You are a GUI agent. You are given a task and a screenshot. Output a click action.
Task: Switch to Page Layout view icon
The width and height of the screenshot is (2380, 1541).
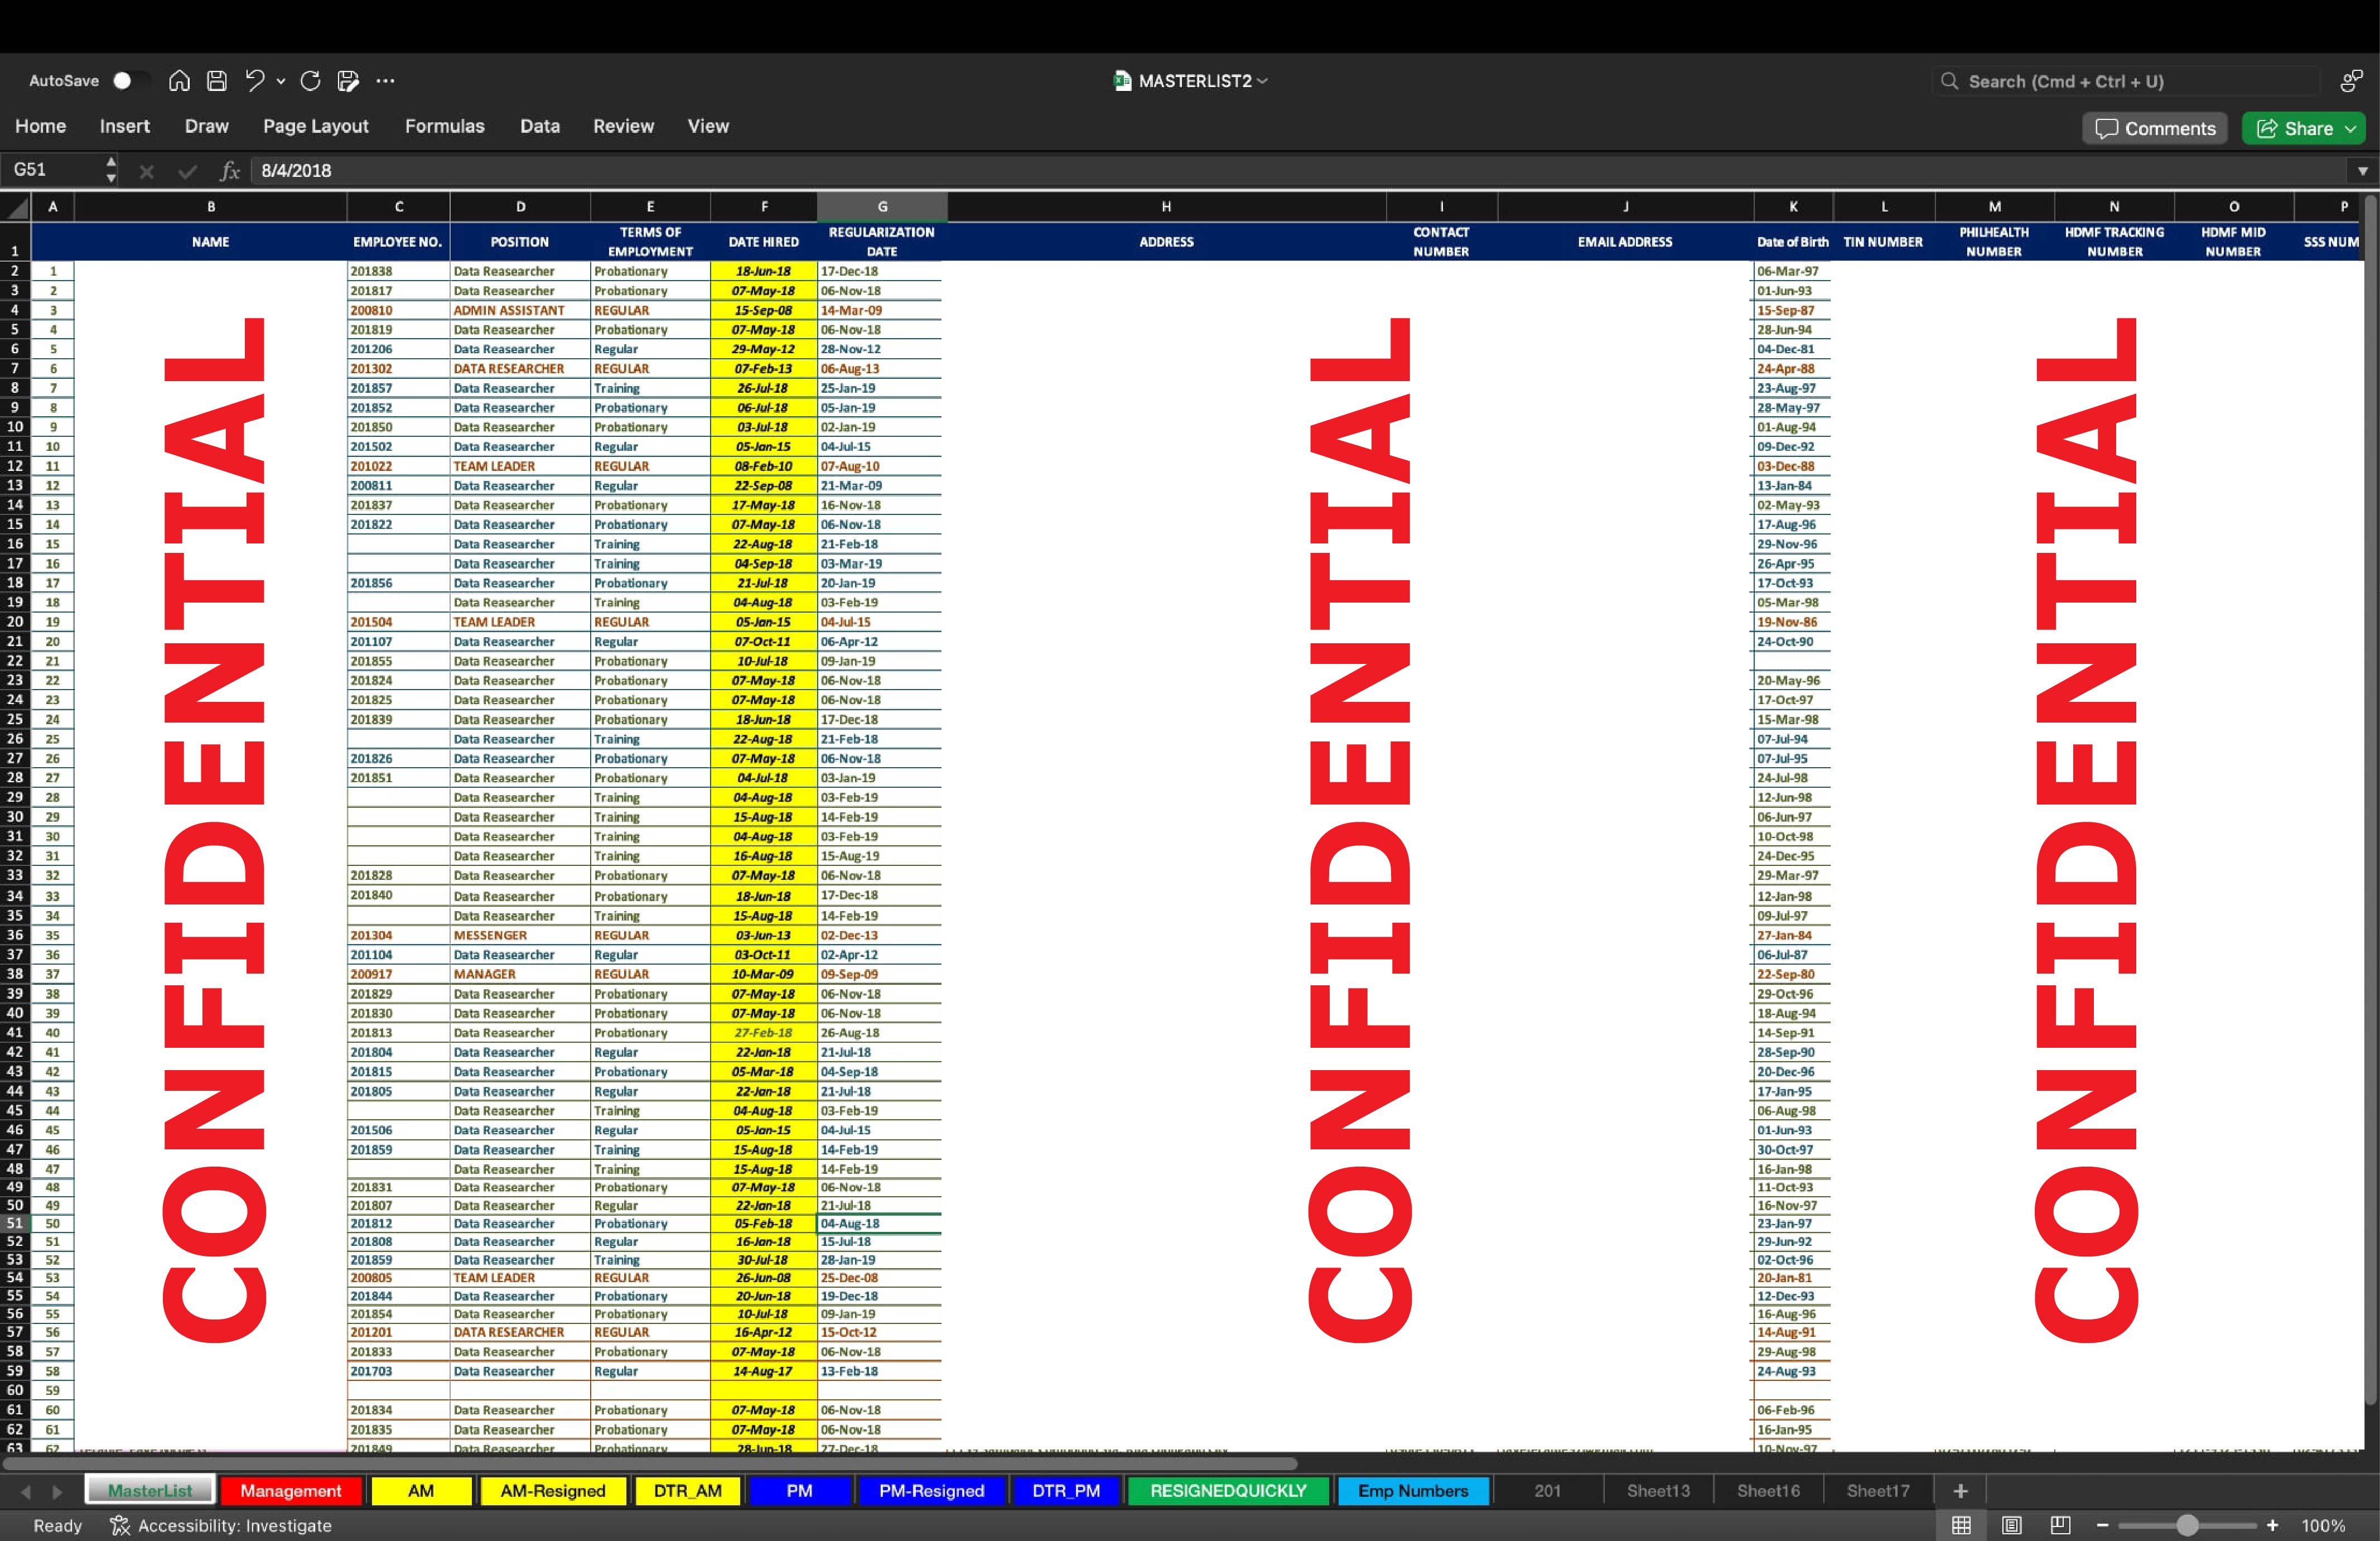coord(2011,1525)
